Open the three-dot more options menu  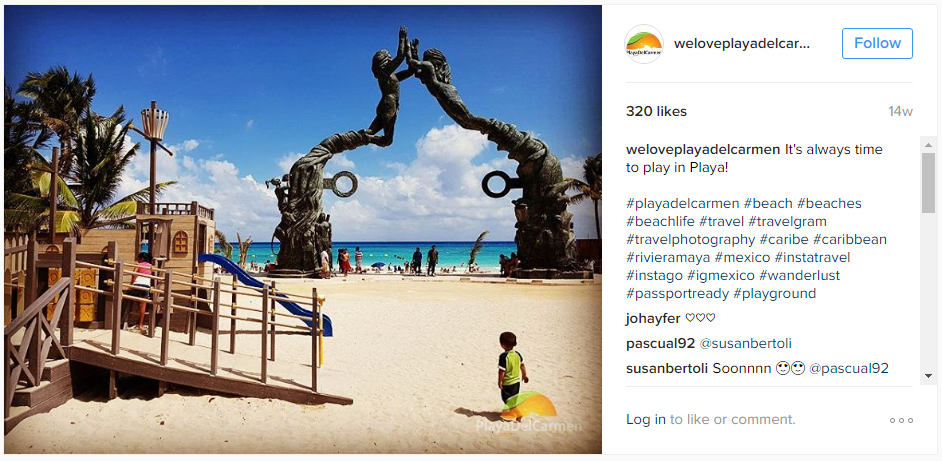pyautogui.click(x=902, y=420)
